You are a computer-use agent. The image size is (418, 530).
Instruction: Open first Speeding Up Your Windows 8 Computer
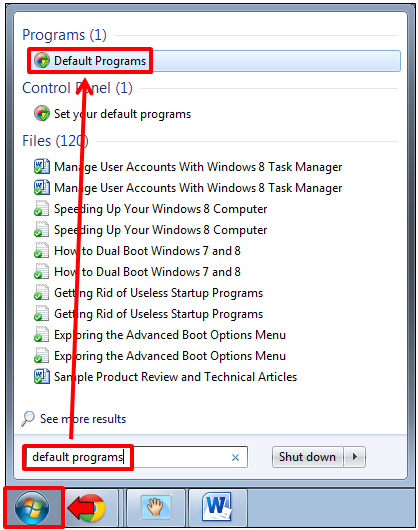click(150, 209)
